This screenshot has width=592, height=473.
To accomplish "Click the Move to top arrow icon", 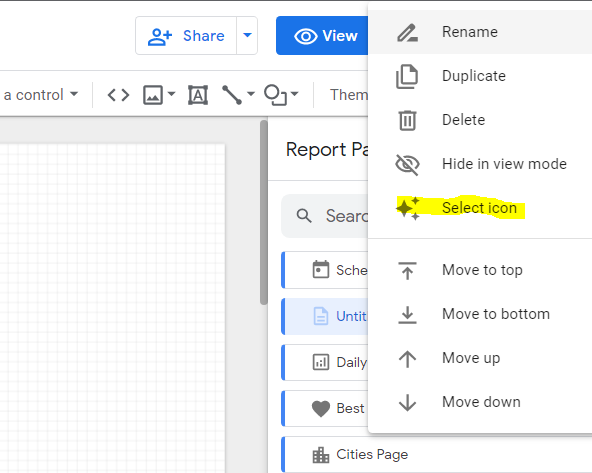I will pyautogui.click(x=407, y=270).
